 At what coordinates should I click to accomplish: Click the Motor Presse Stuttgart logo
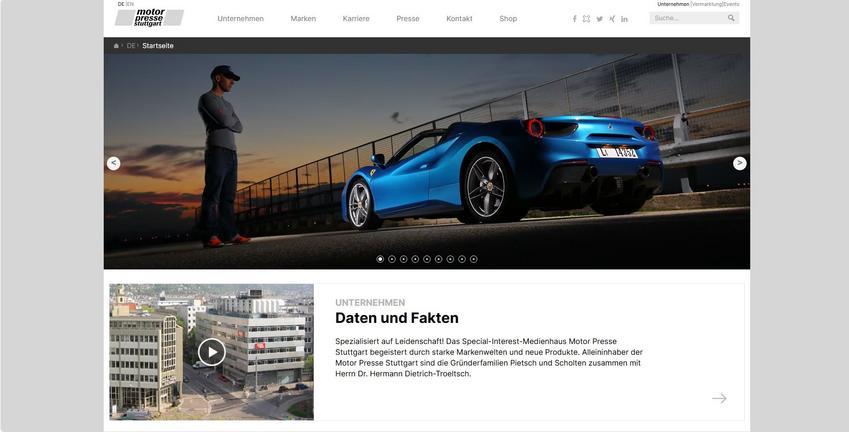[149, 17]
